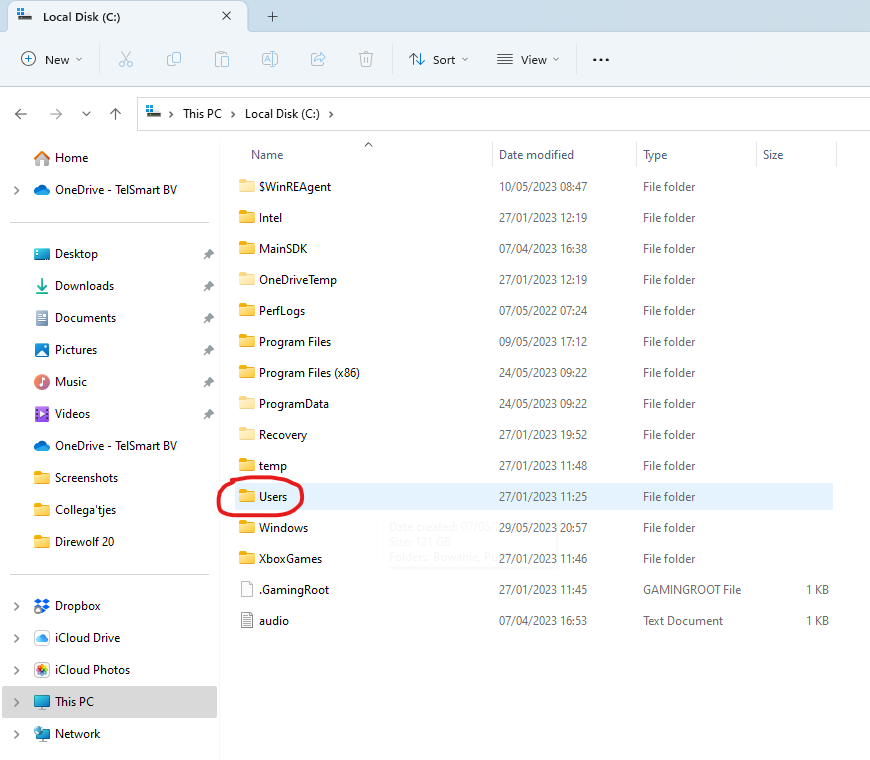Show recent locations dropdown chevron

[87, 114]
